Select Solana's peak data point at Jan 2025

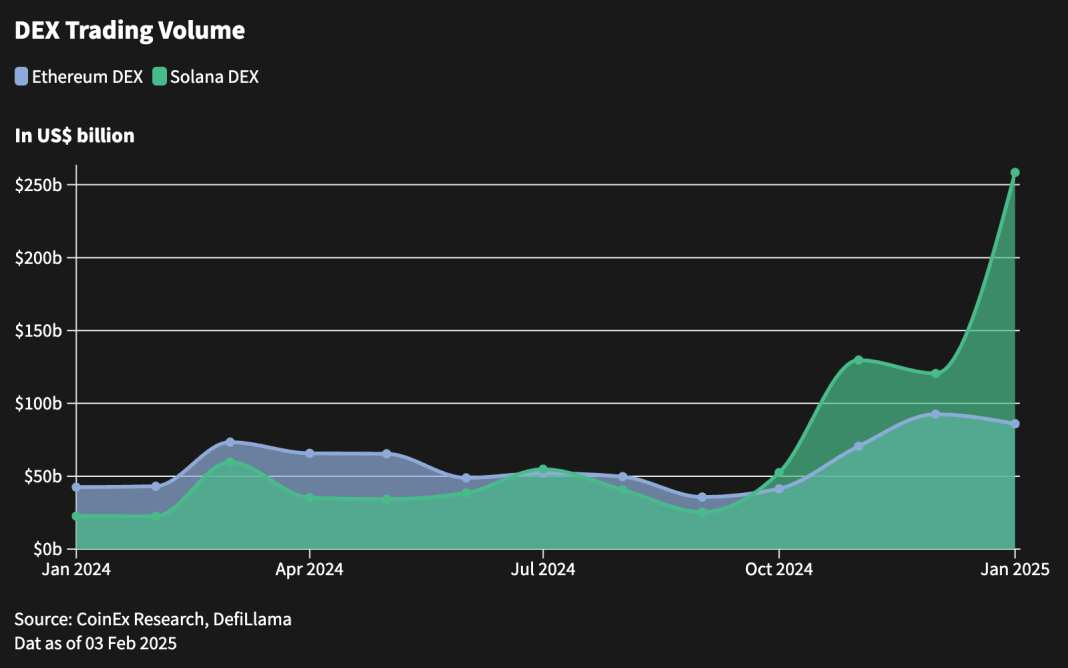1015,173
